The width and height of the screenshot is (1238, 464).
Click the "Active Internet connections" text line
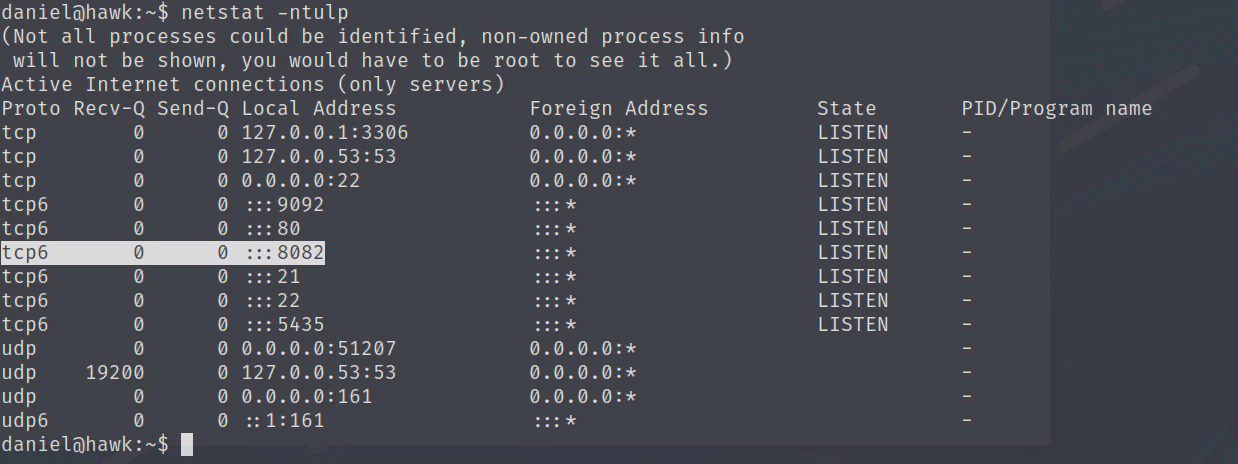[x=252, y=85]
